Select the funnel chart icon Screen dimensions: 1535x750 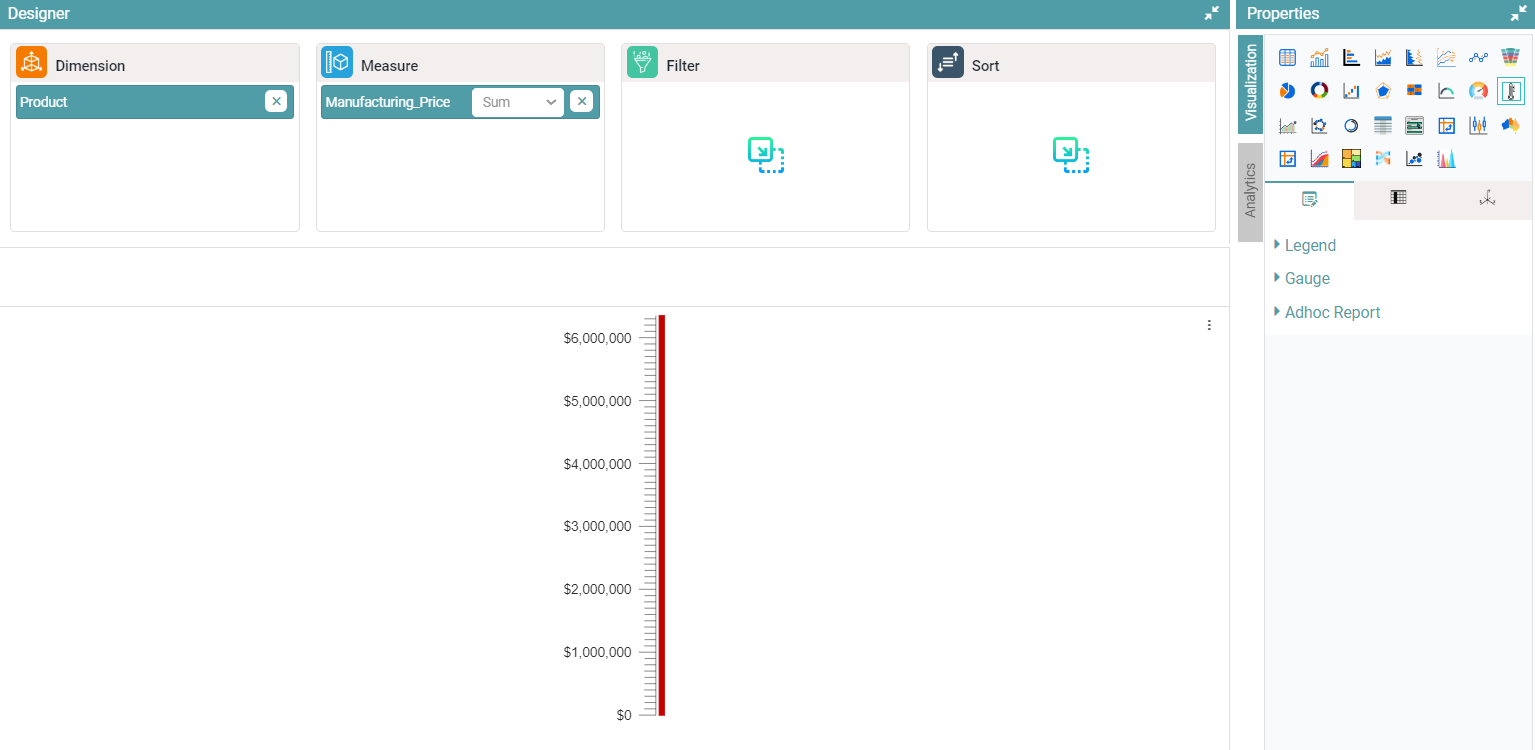1510,58
